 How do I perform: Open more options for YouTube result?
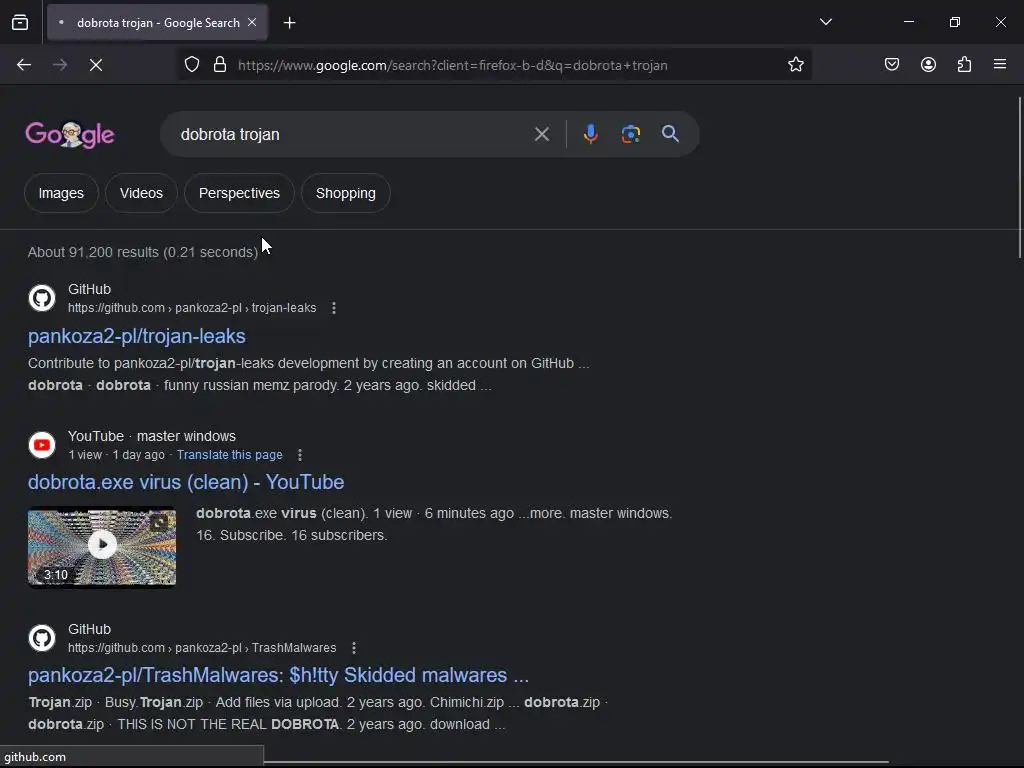pyautogui.click(x=300, y=455)
